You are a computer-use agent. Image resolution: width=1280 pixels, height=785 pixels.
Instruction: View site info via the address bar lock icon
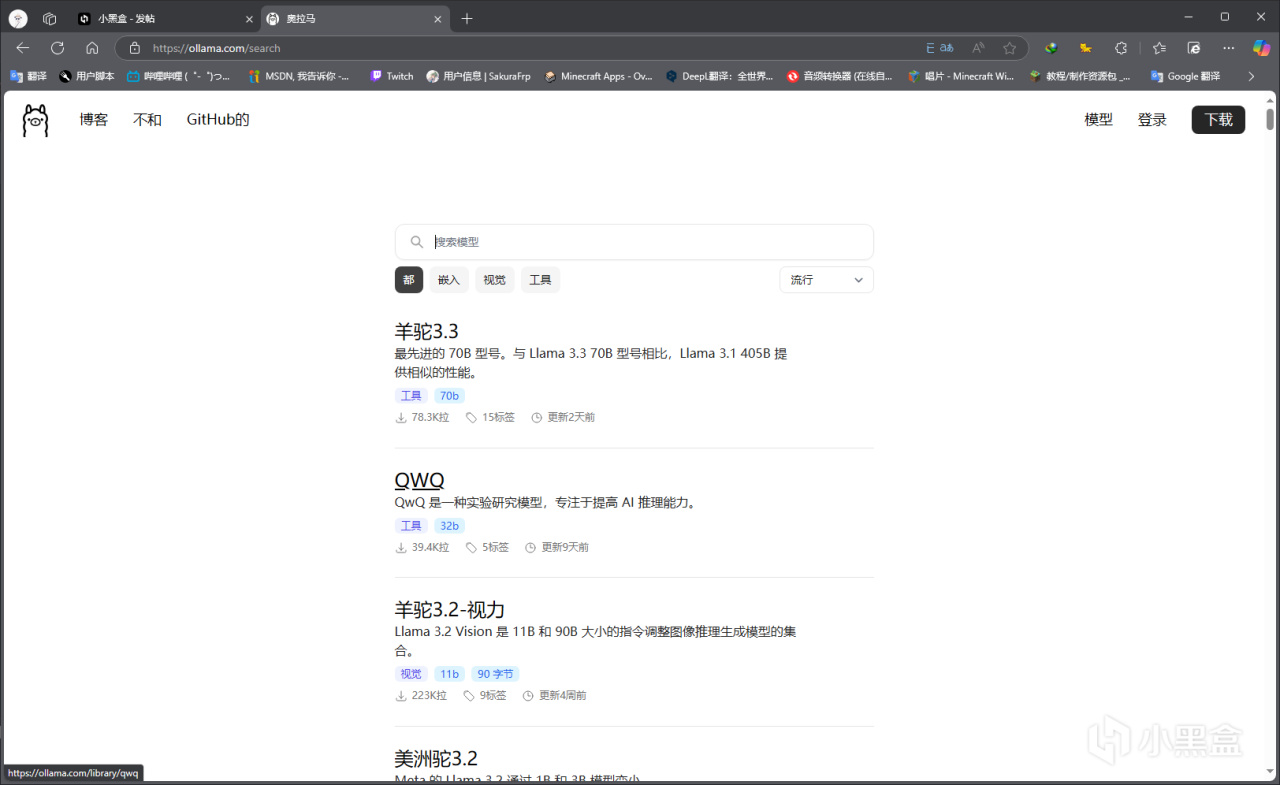[135, 48]
